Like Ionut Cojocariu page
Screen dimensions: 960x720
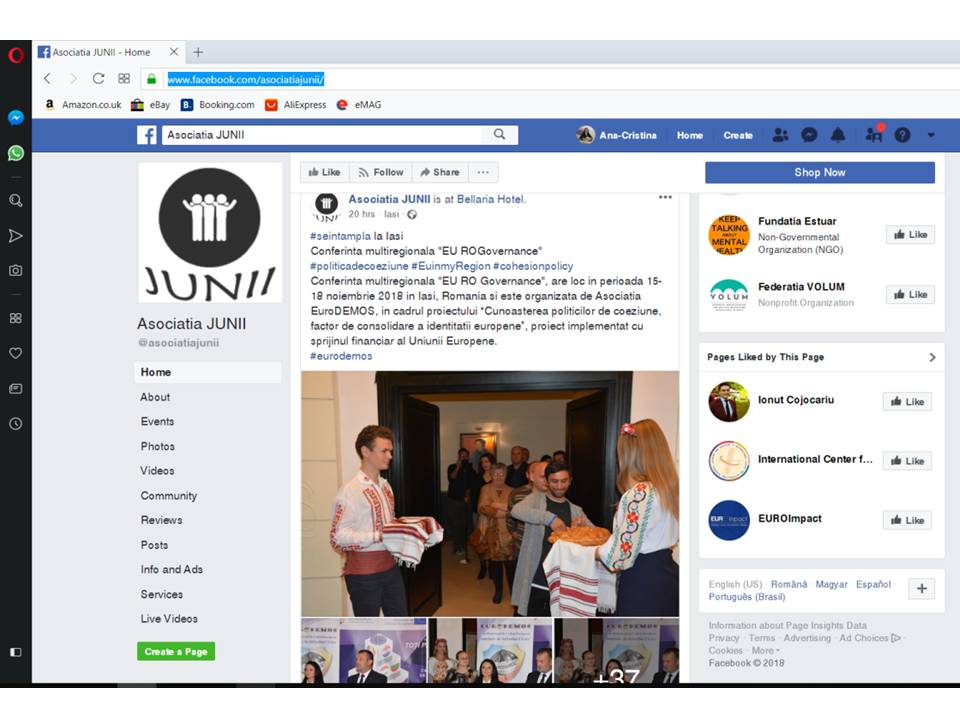click(x=907, y=402)
